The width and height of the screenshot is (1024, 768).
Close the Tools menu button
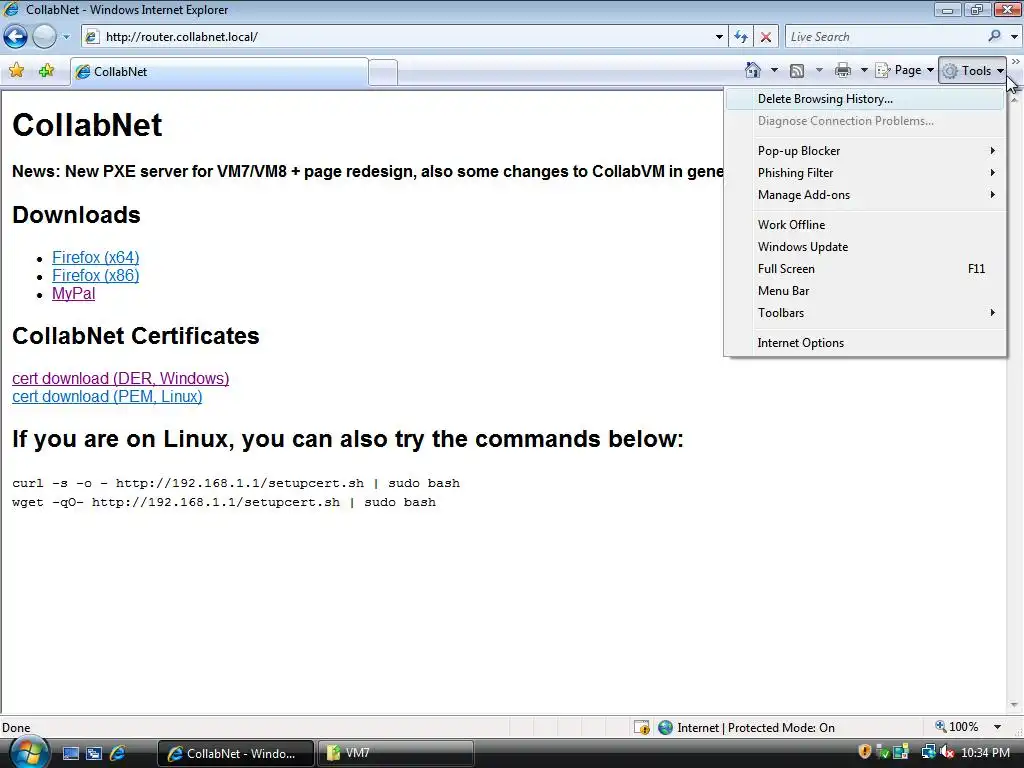click(x=972, y=70)
